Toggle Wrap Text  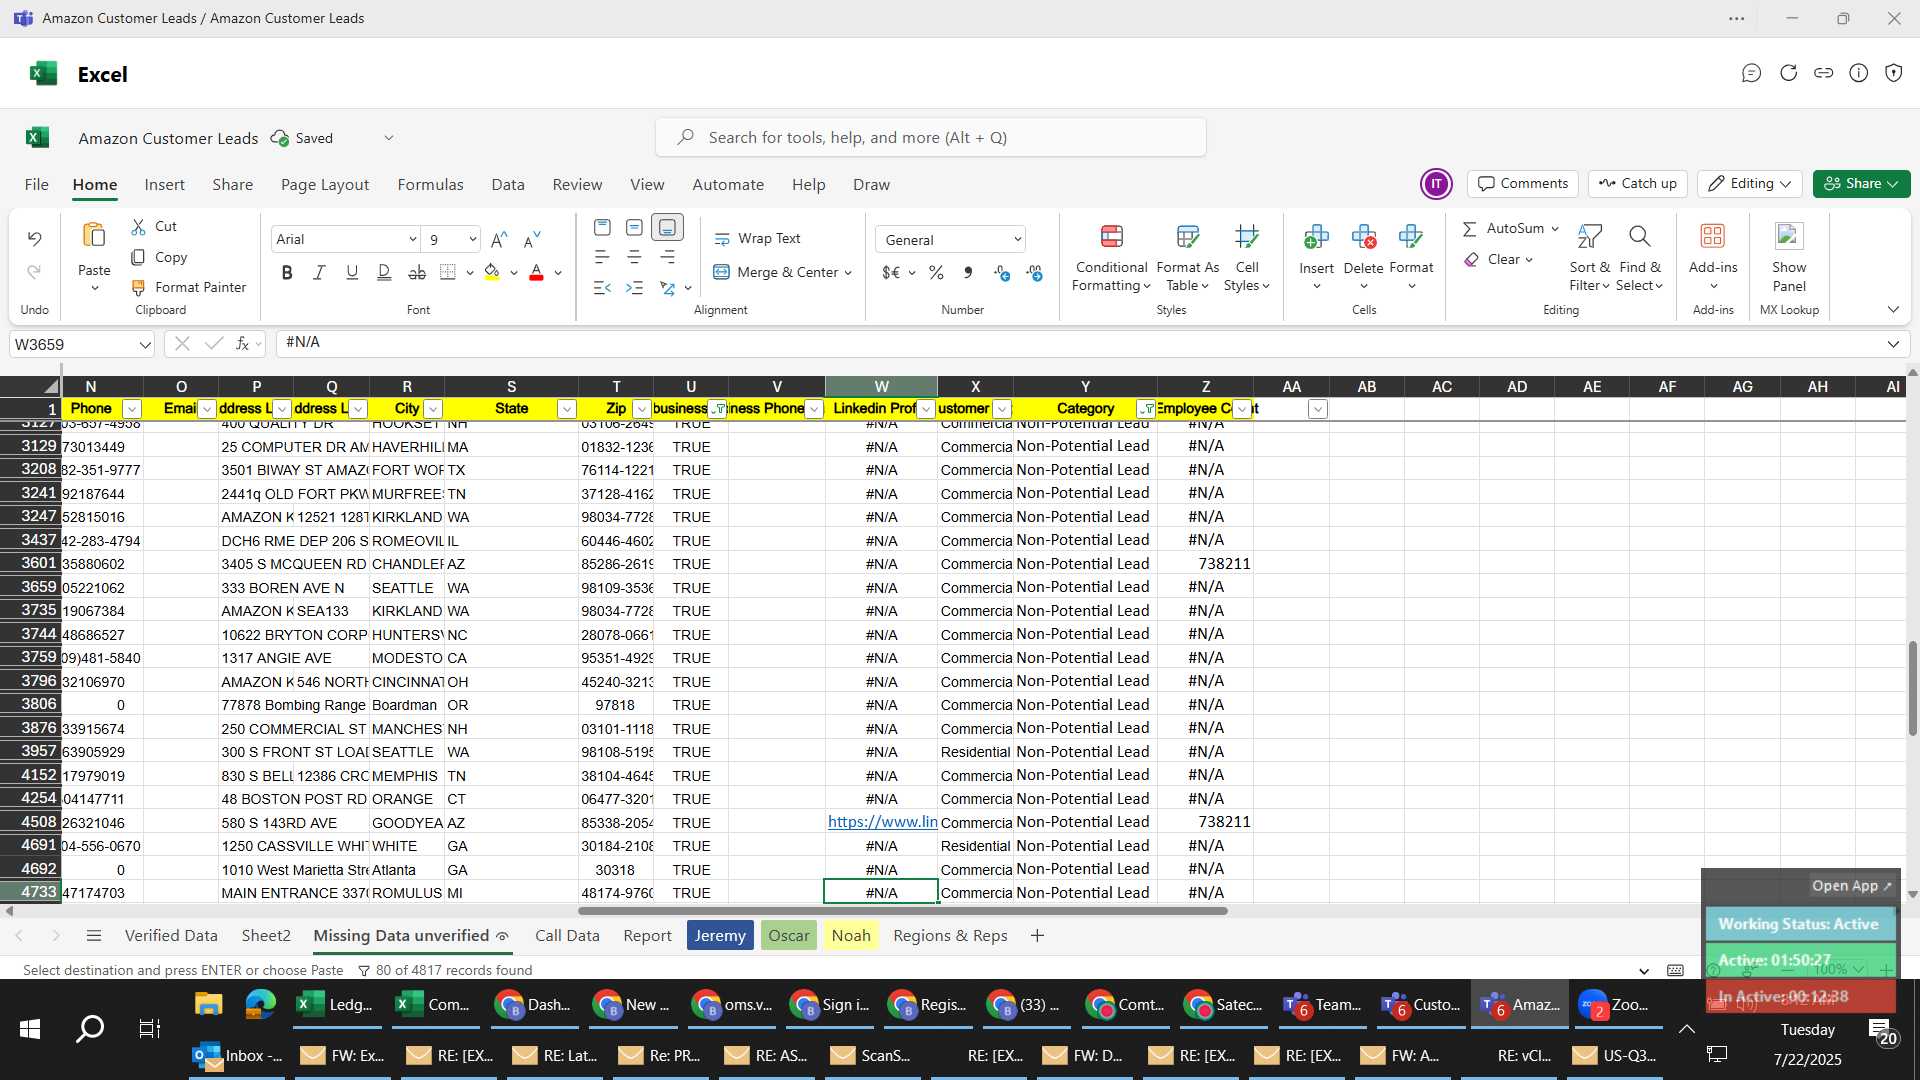point(757,239)
